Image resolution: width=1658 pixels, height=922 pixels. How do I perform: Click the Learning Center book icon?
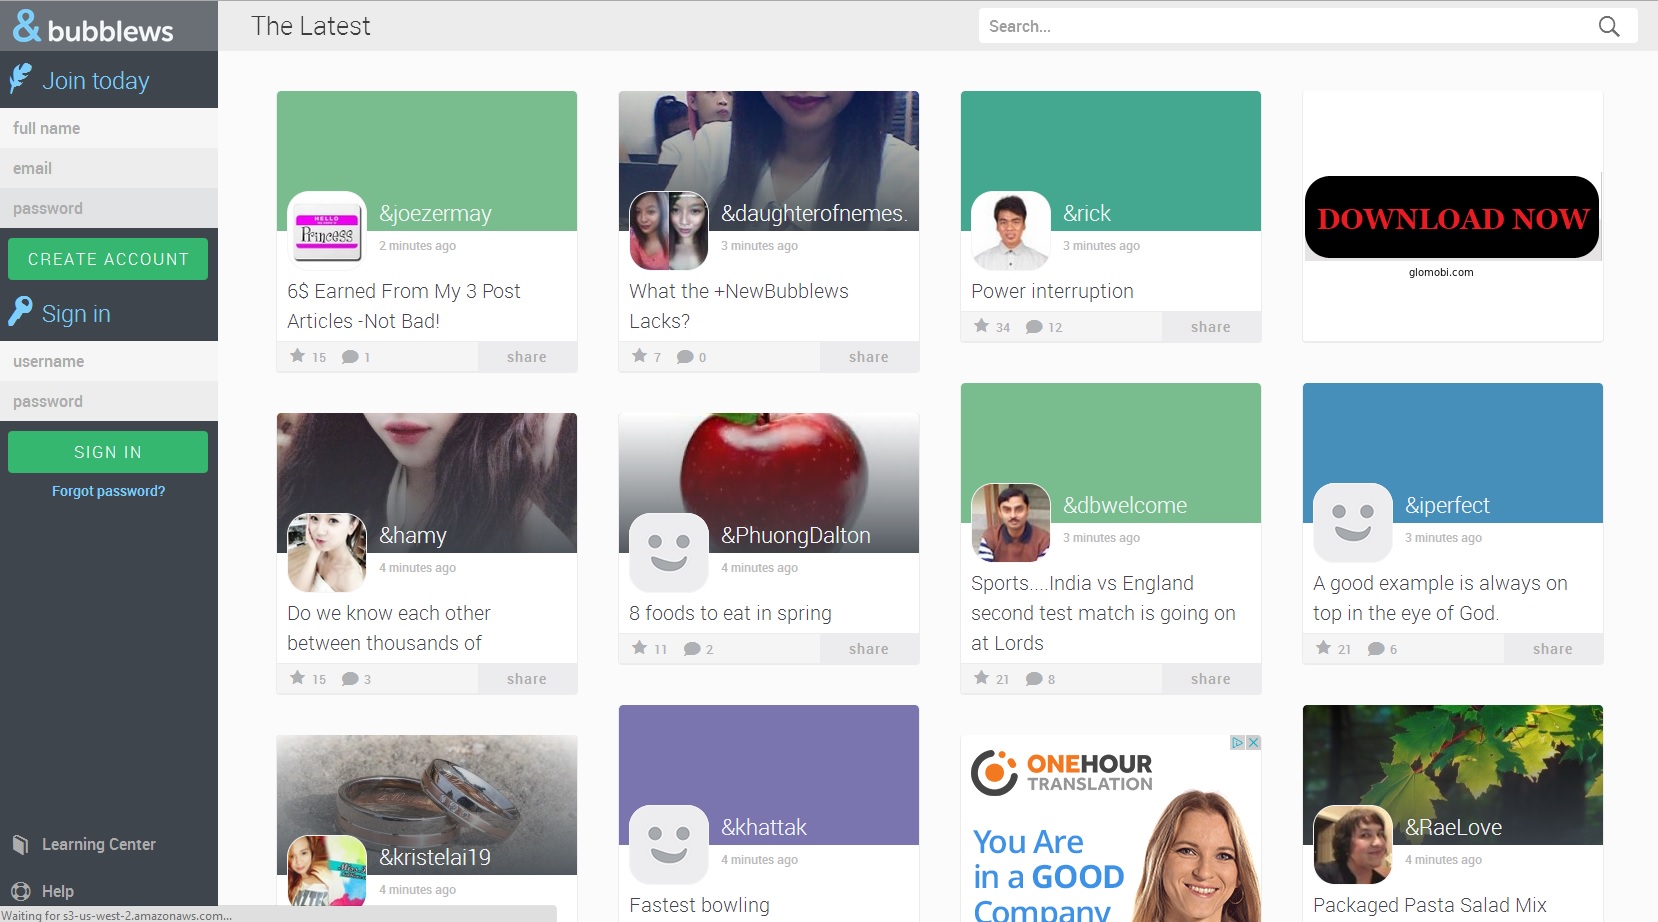click(x=20, y=845)
